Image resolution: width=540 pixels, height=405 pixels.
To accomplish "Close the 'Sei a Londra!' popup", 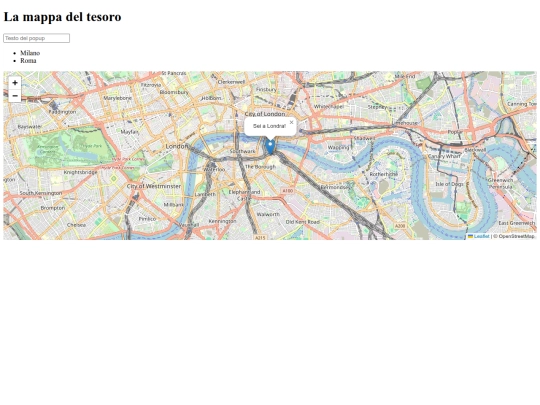I will click(x=291, y=122).
